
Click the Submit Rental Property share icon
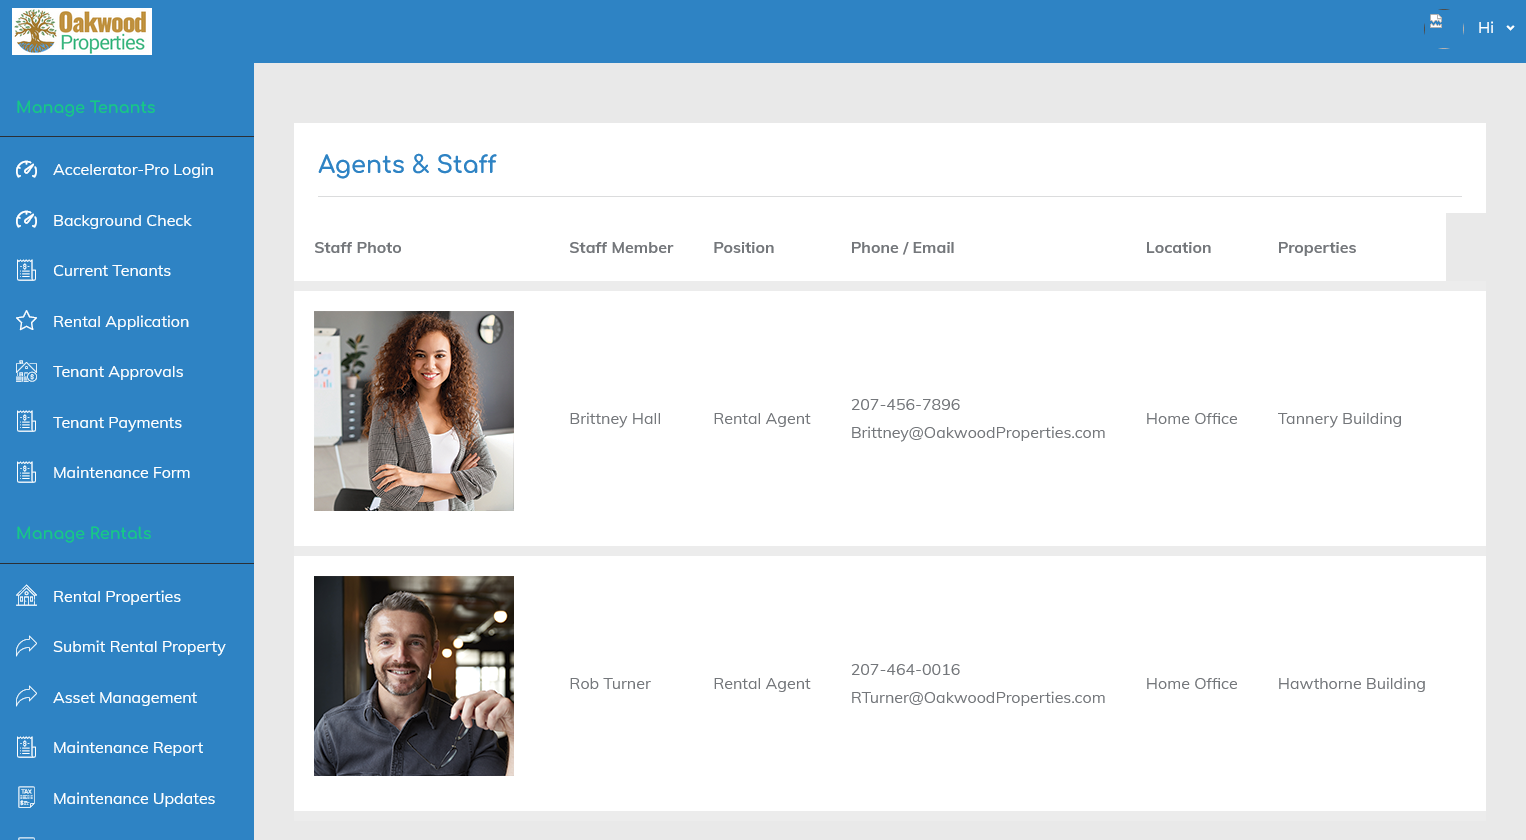point(27,646)
